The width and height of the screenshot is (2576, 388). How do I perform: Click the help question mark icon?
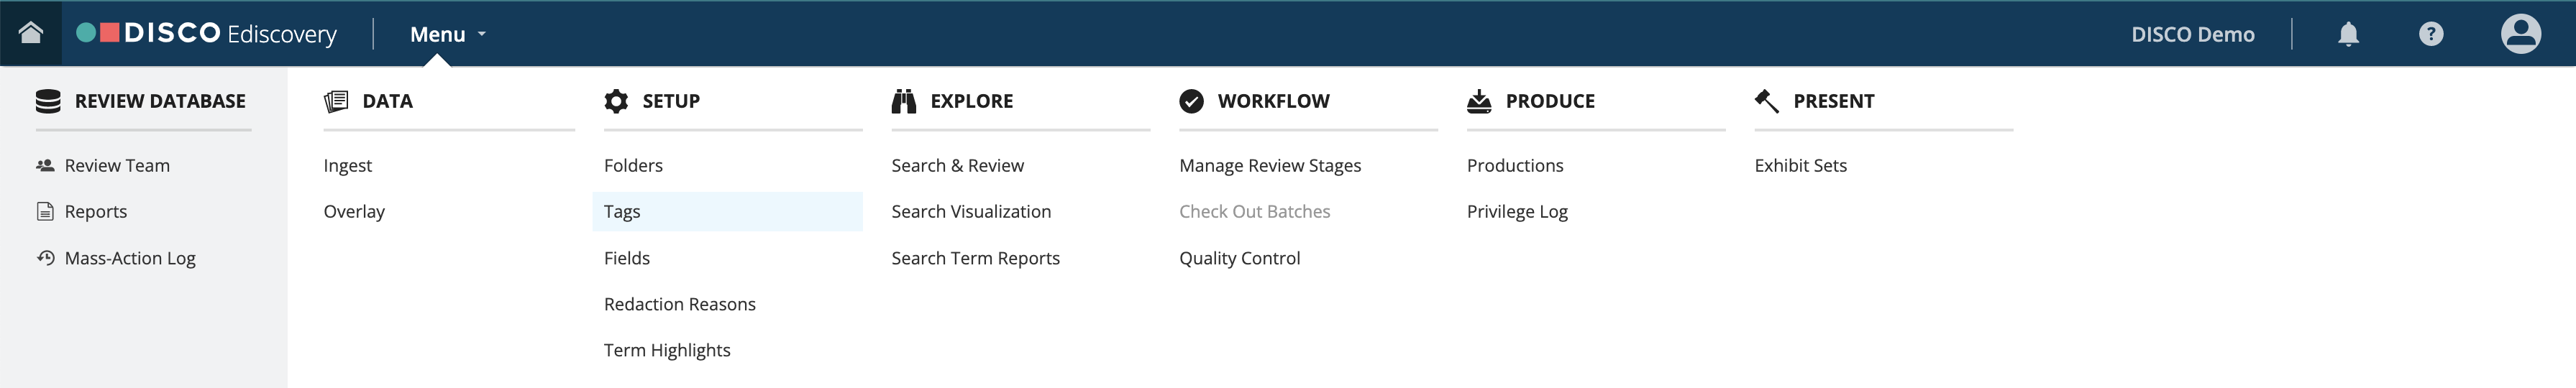[2431, 34]
